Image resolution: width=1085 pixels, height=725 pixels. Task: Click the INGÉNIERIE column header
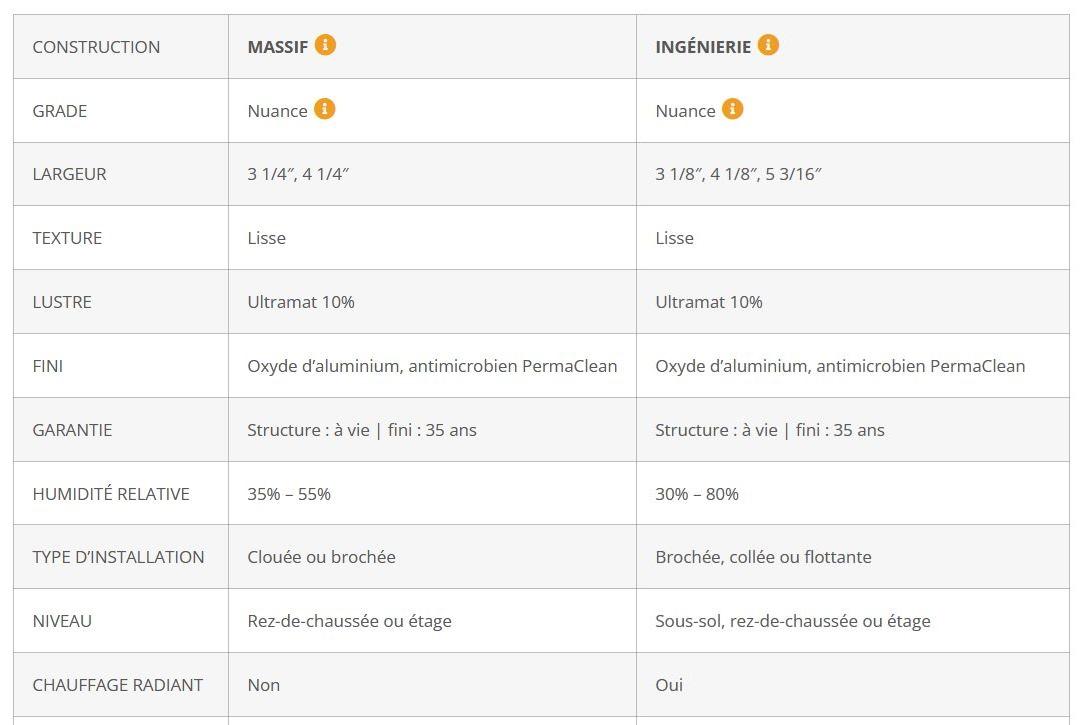pyautogui.click(x=703, y=47)
